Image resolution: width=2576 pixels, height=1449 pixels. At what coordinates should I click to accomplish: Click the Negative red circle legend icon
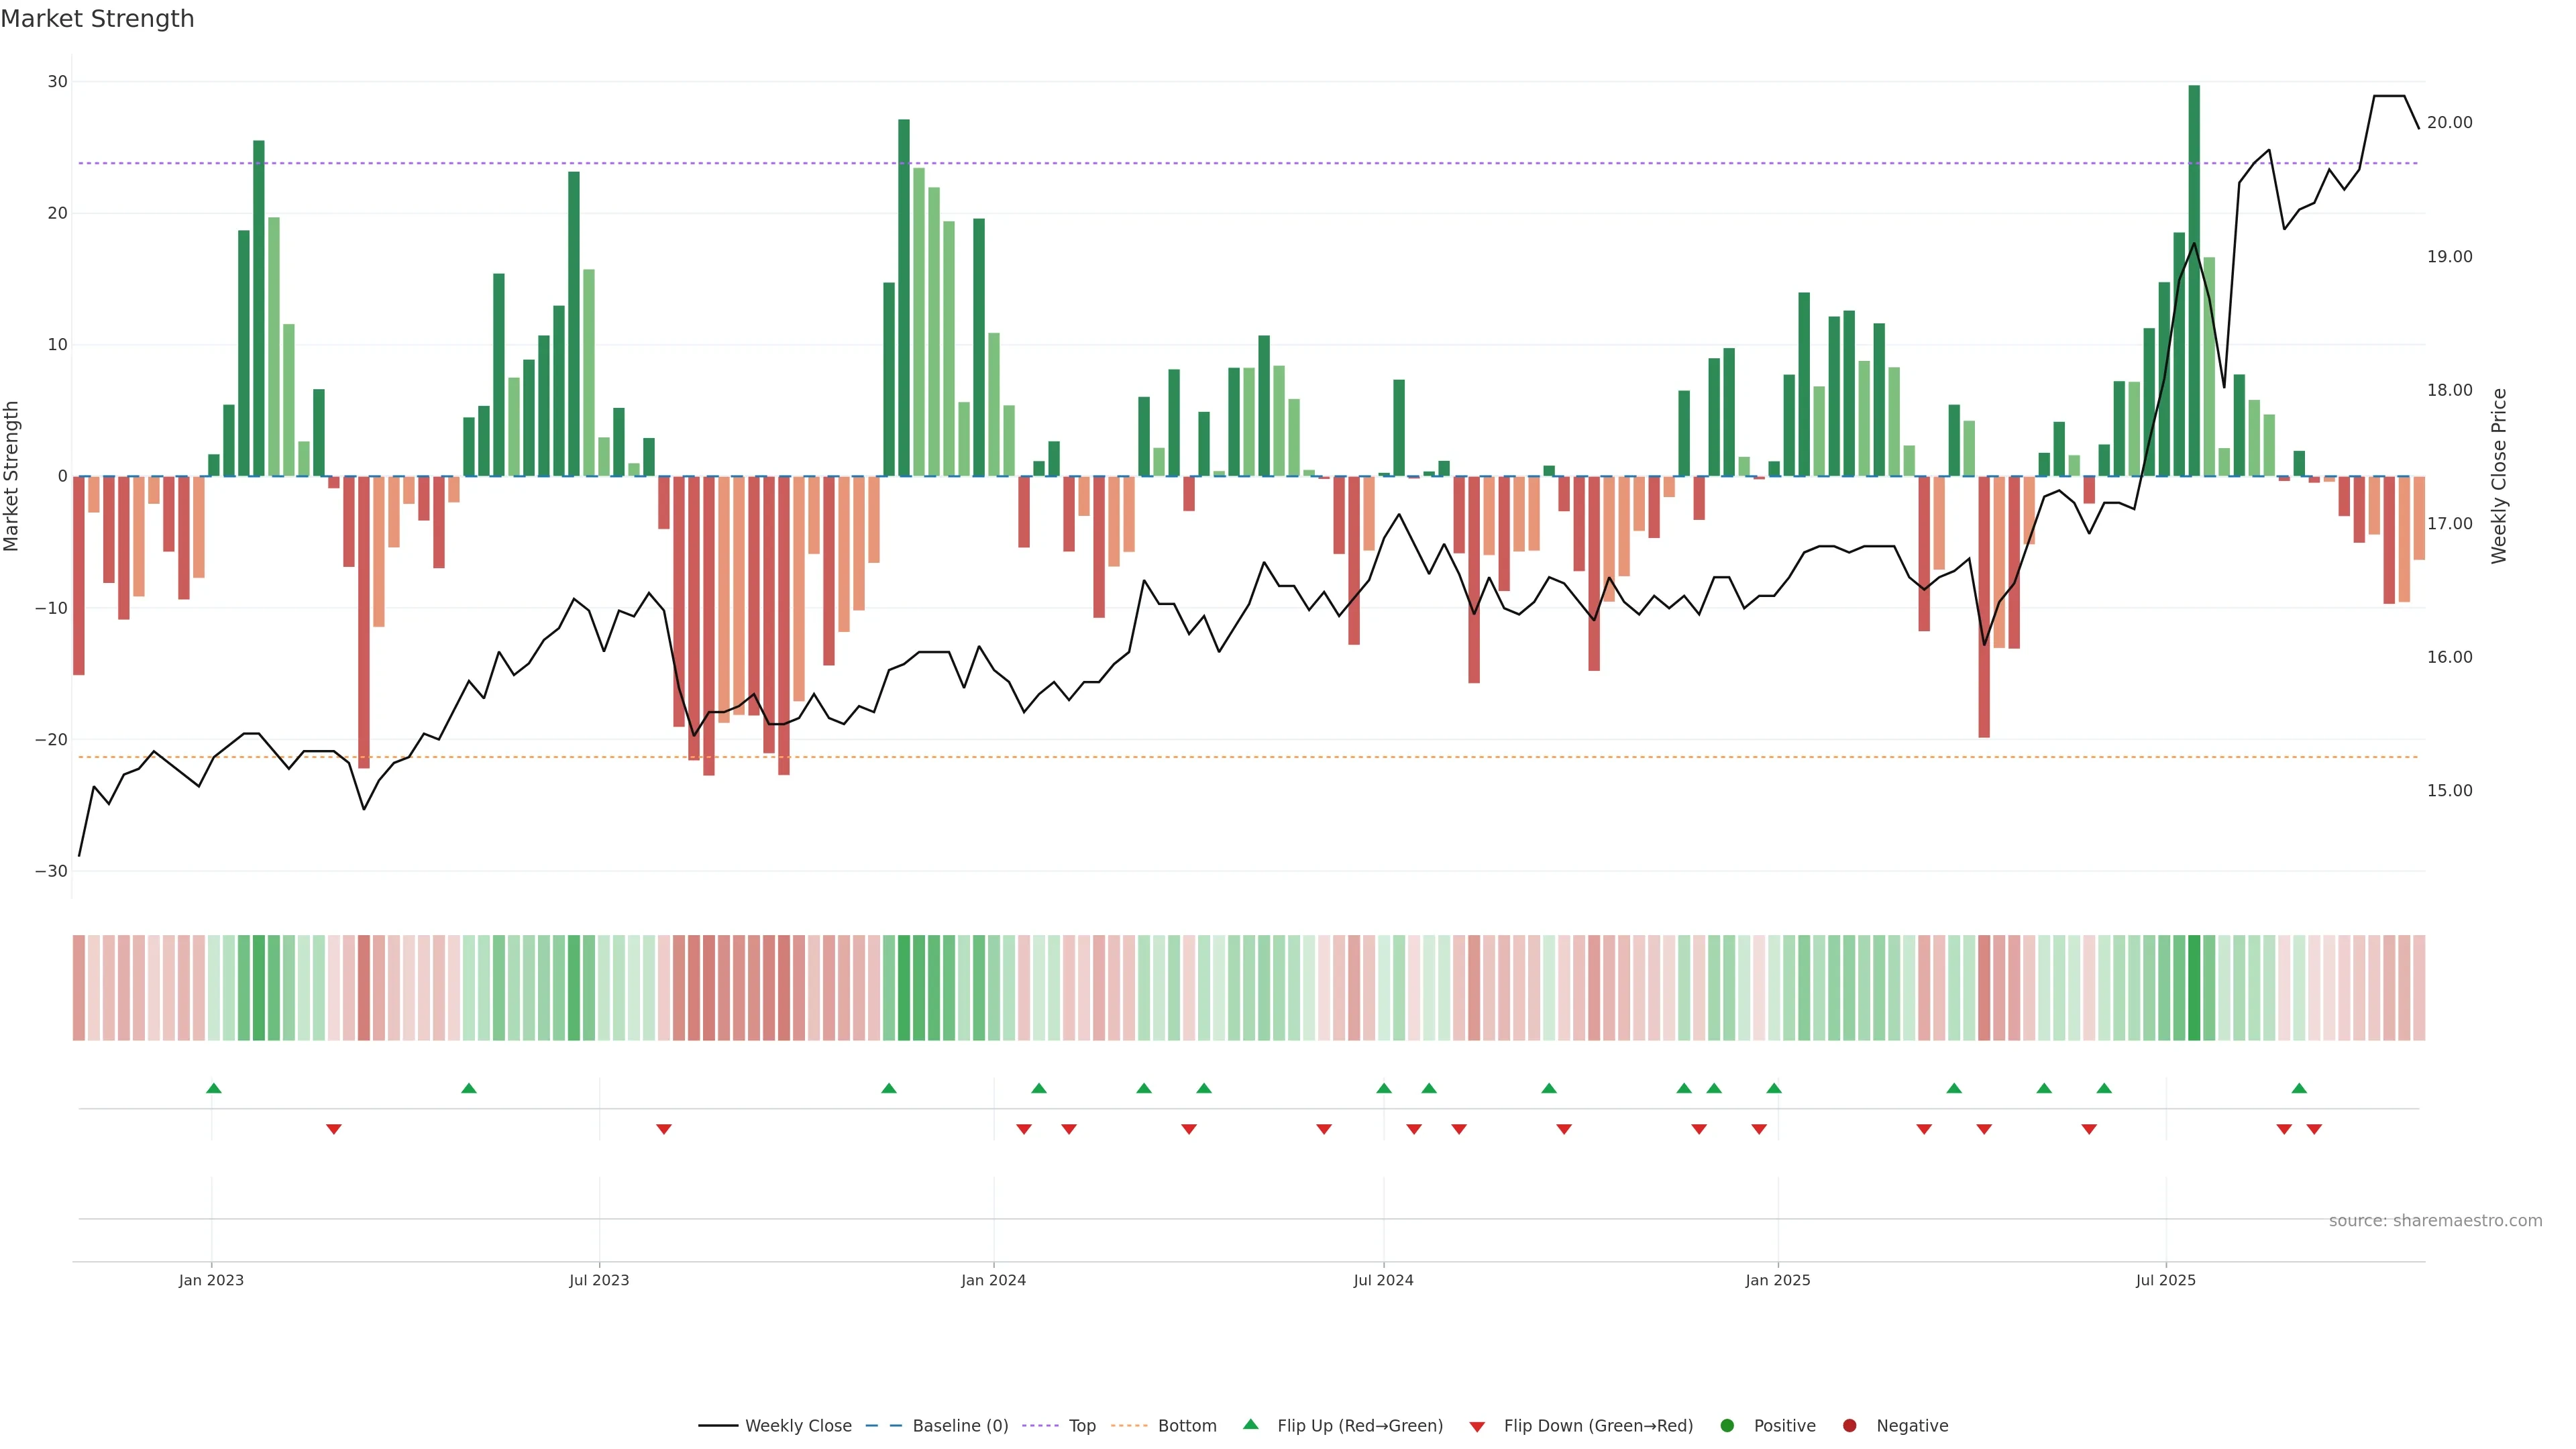click(1849, 1426)
